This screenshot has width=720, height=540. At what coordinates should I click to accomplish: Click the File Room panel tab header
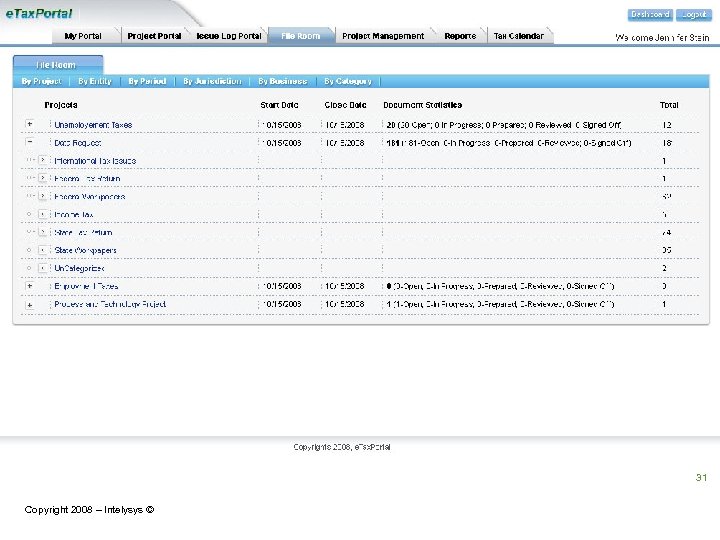click(58, 65)
